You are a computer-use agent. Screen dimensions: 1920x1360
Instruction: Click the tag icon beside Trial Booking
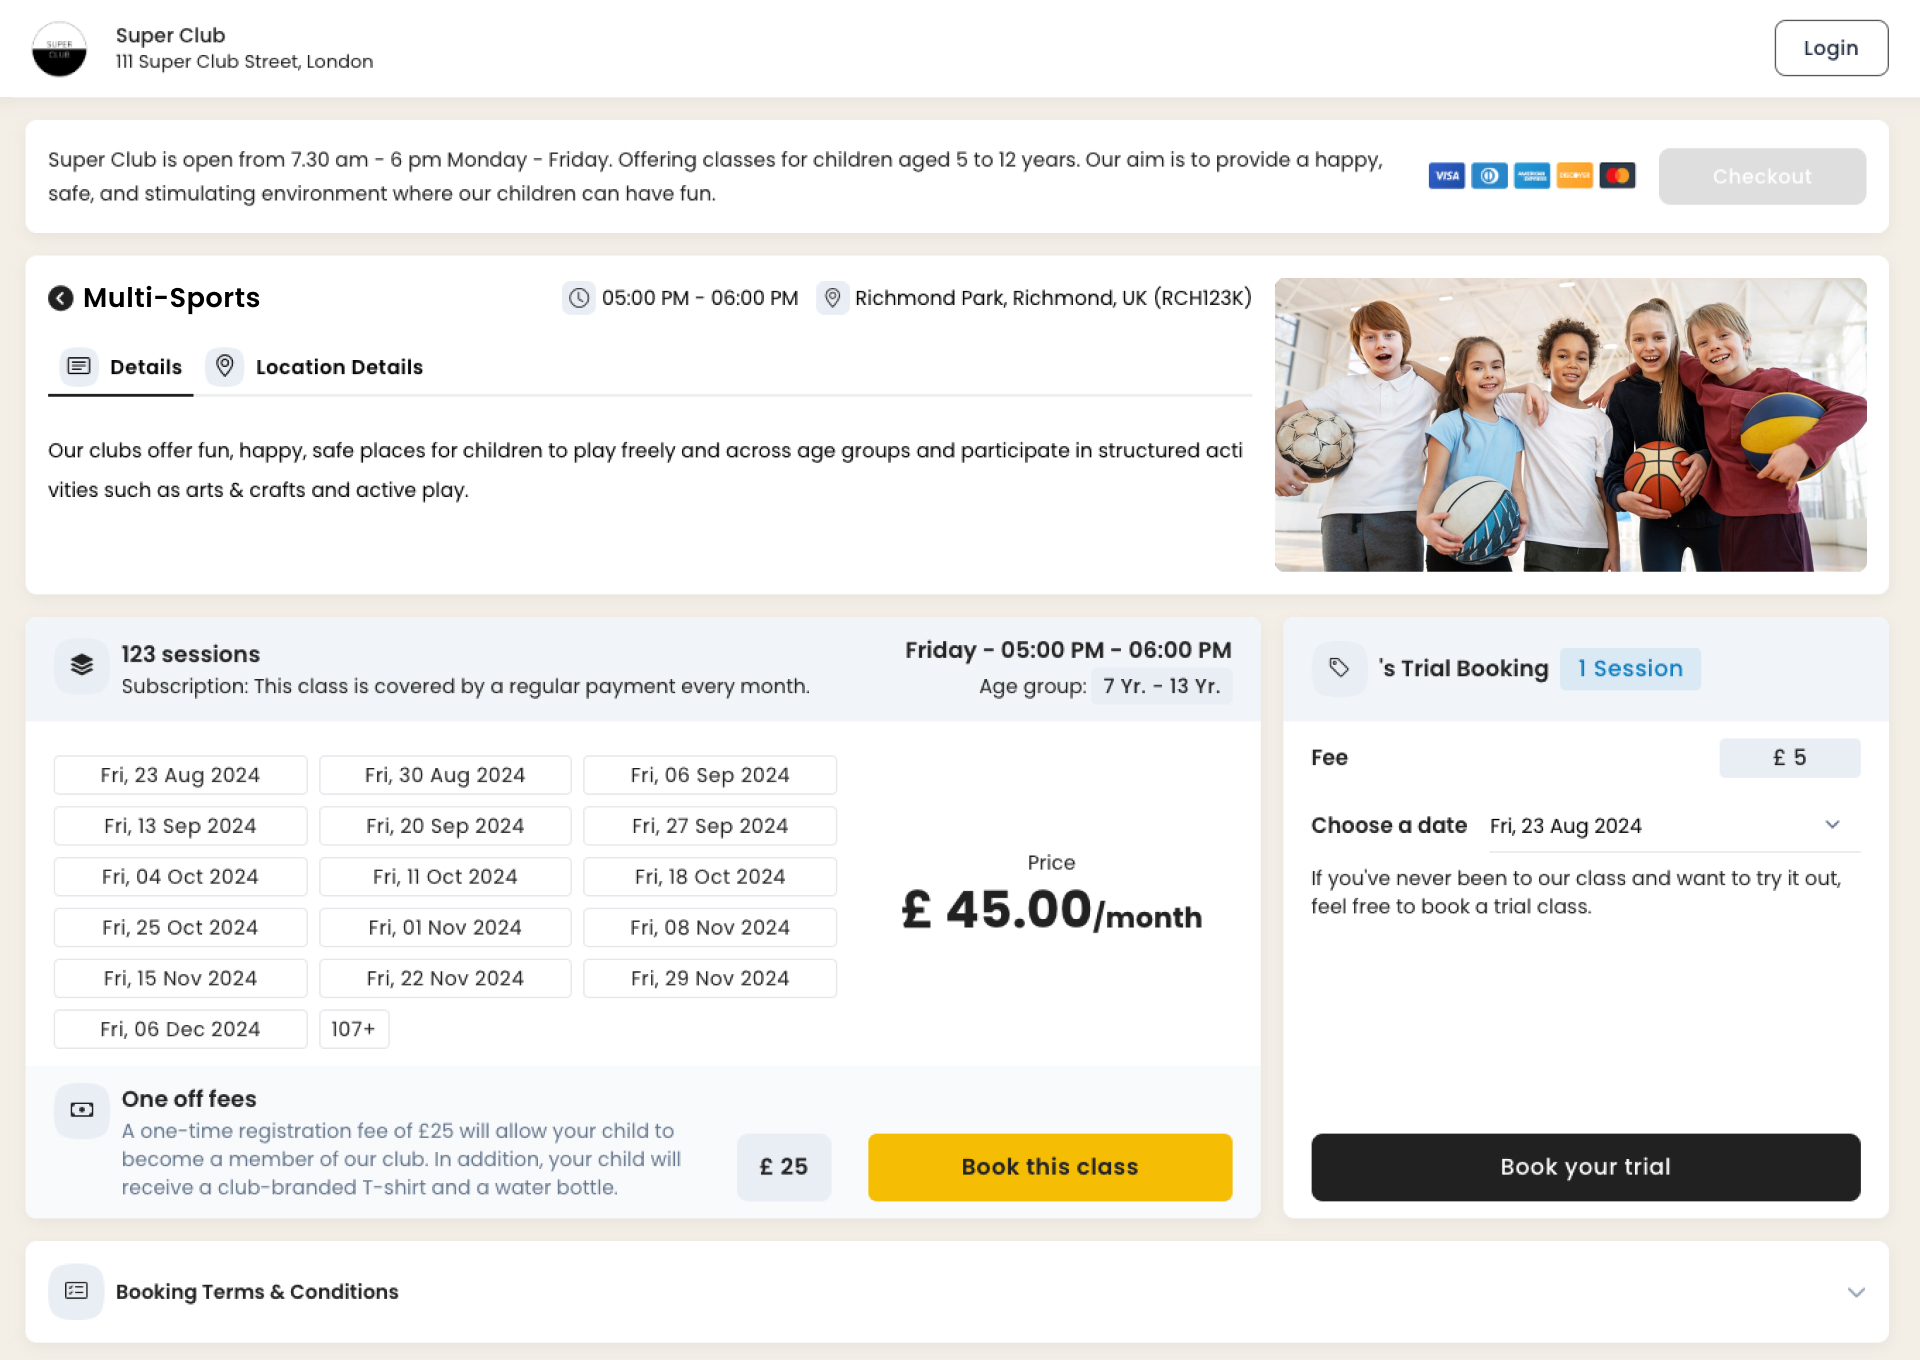coord(1339,668)
